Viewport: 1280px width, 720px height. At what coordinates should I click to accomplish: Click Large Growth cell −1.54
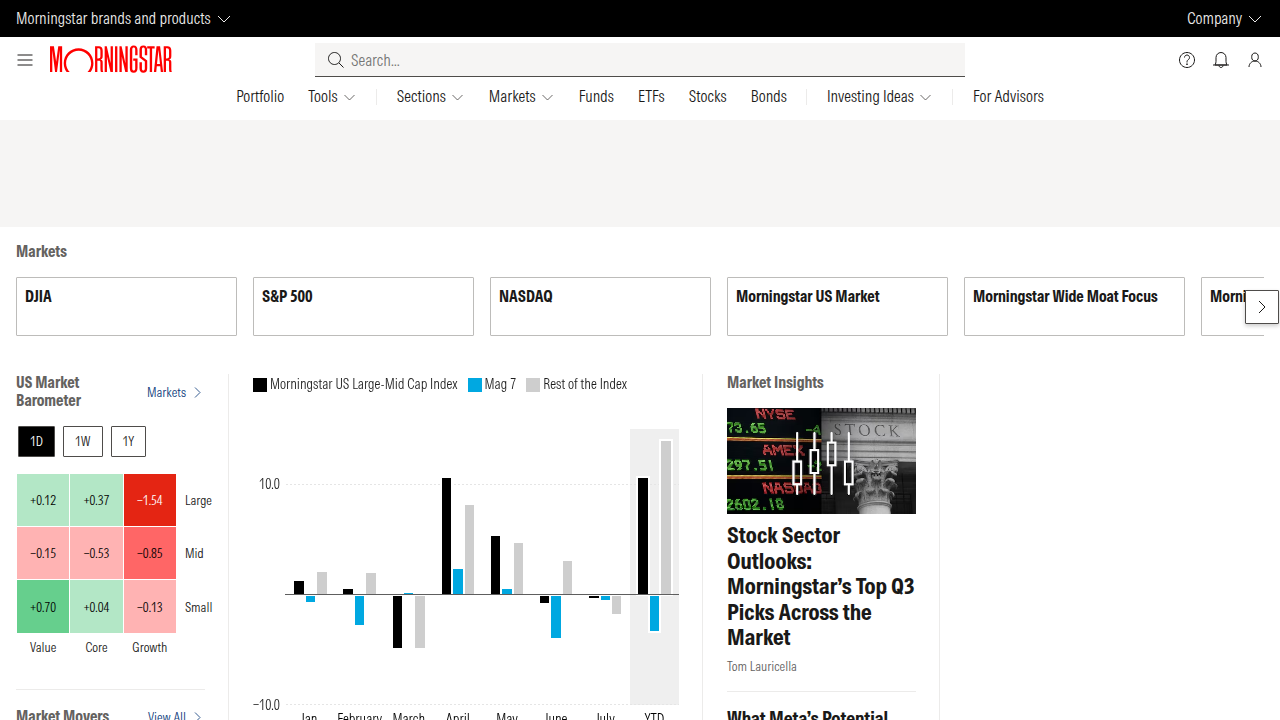click(x=150, y=500)
